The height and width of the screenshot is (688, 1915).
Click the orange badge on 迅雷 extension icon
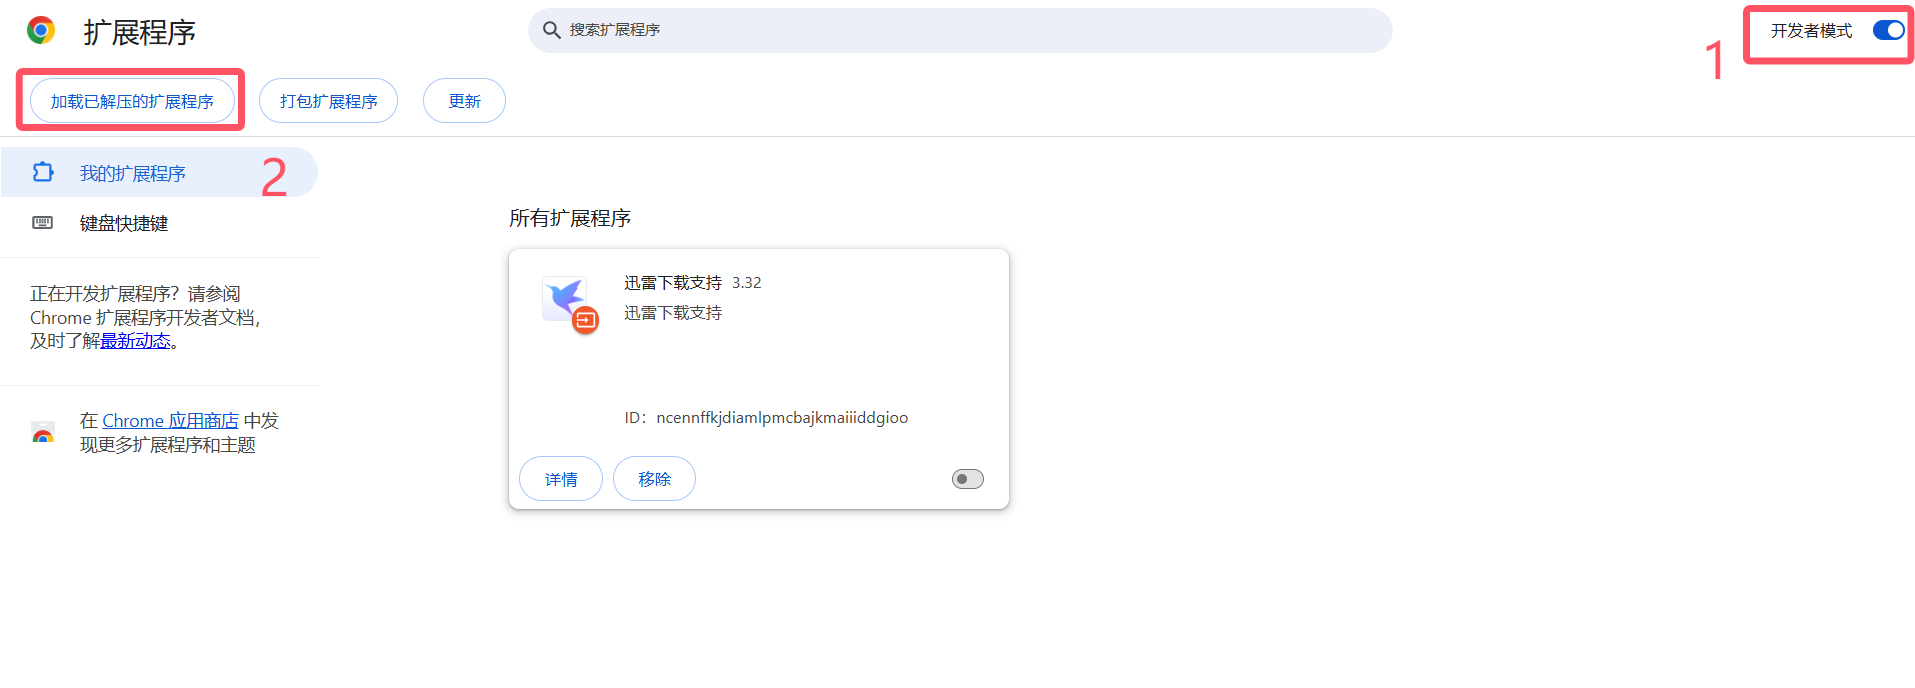coord(585,320)
